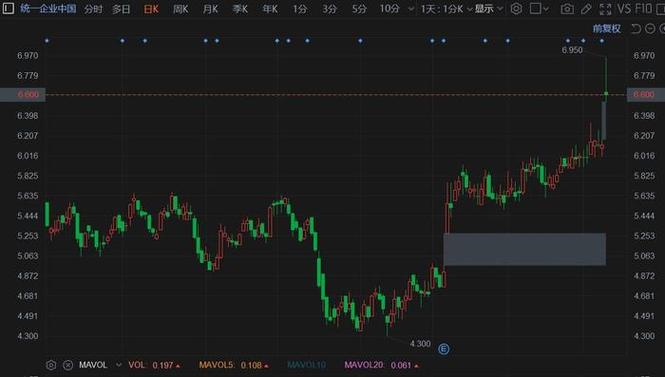This screenshot has height=377, width=665.
Task: Expand the MAVOL indicator dropdown
Action: point(119,365)
